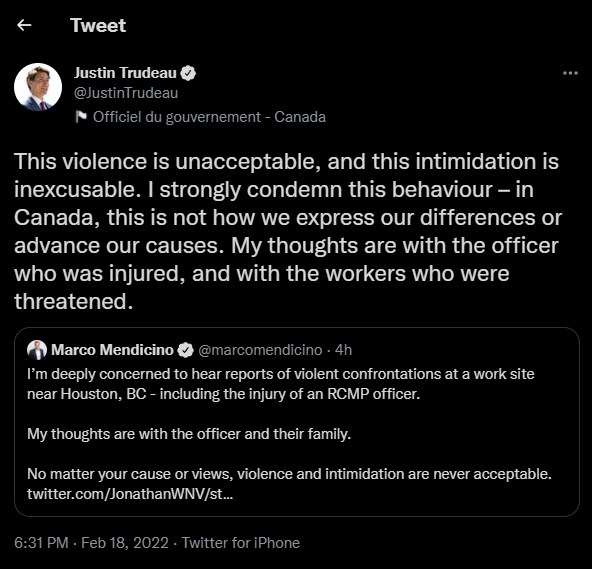
Task: Click the main tweet text about violence
Action: click(x=288, y=231)
